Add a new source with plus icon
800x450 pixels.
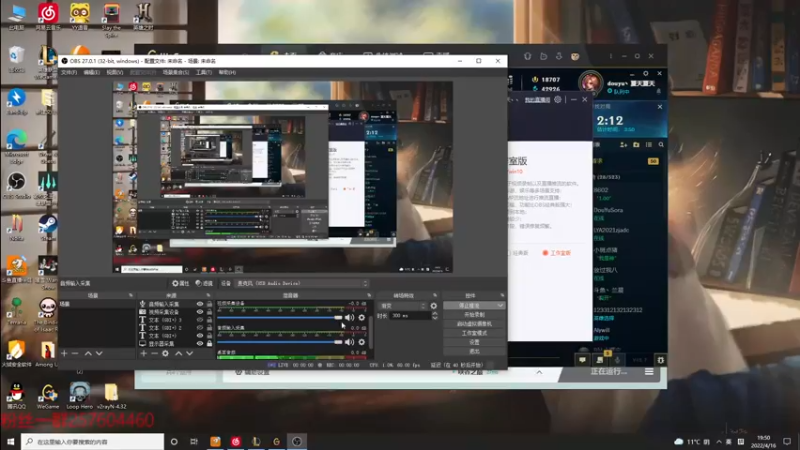coord(143,353)
